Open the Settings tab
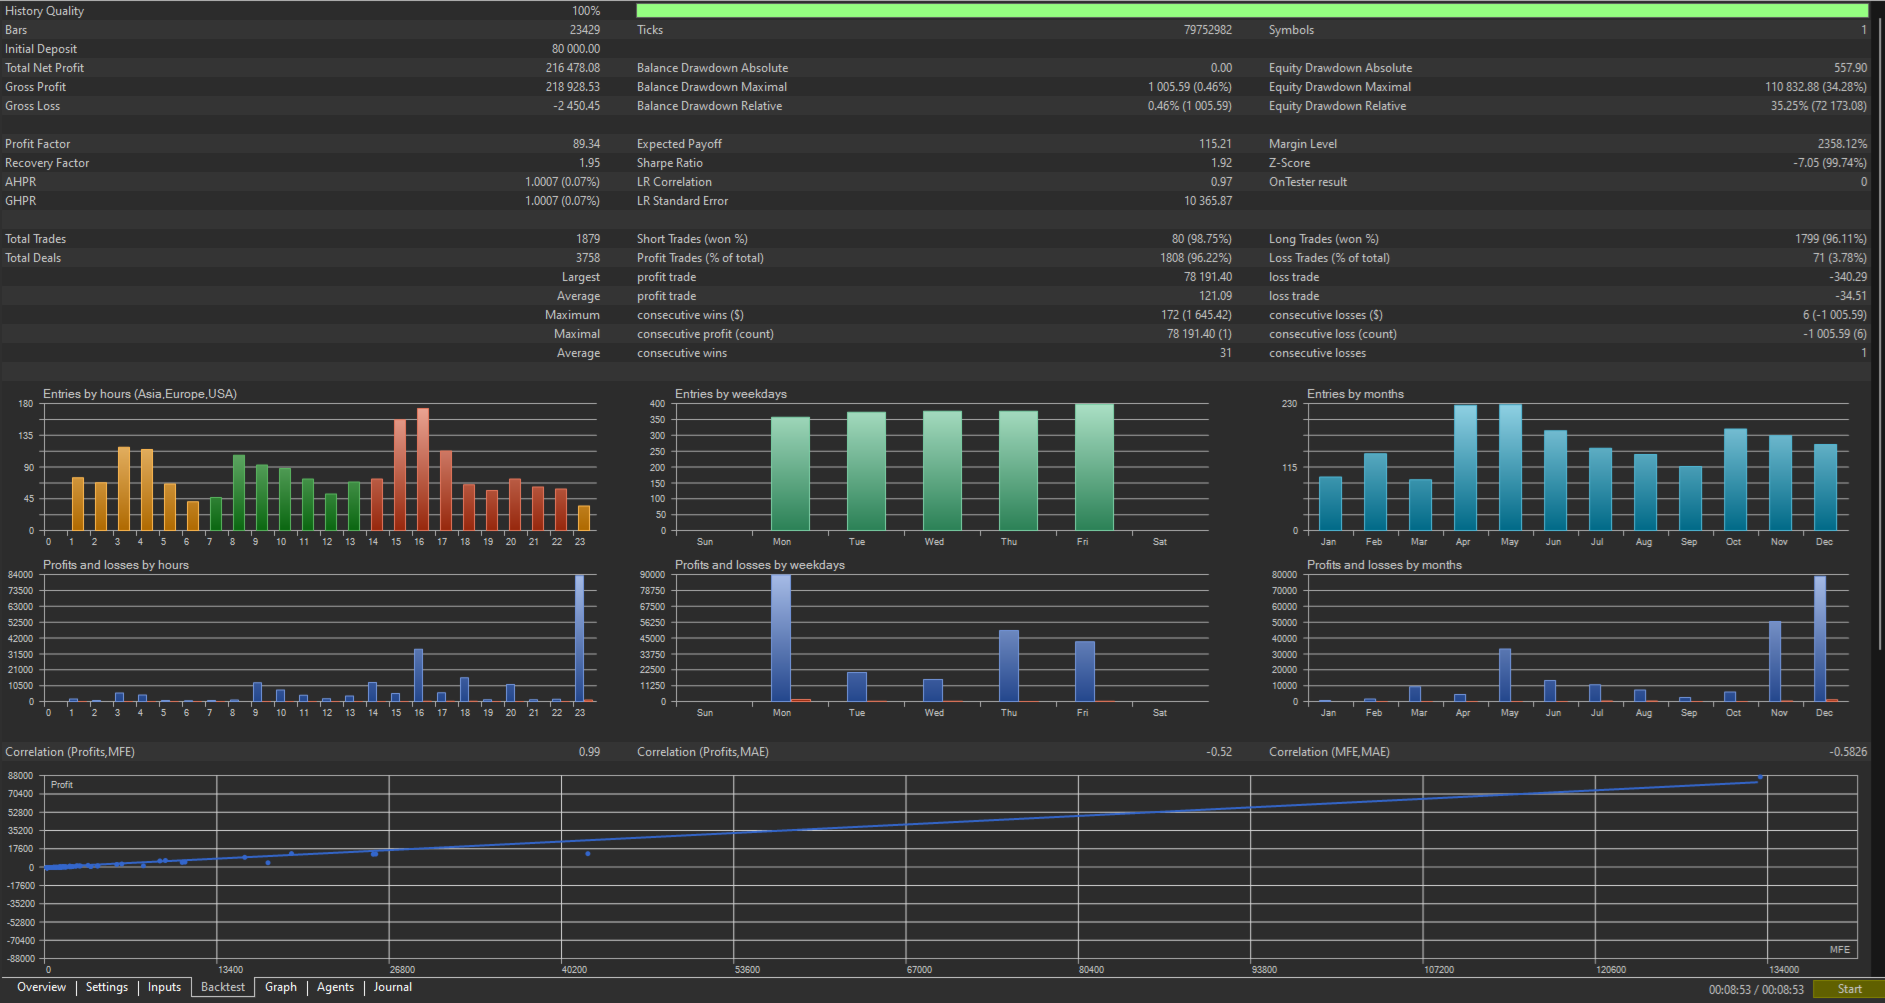Image resolution: width=1885 pixels, height=1003 pixels. pos(107,987)
